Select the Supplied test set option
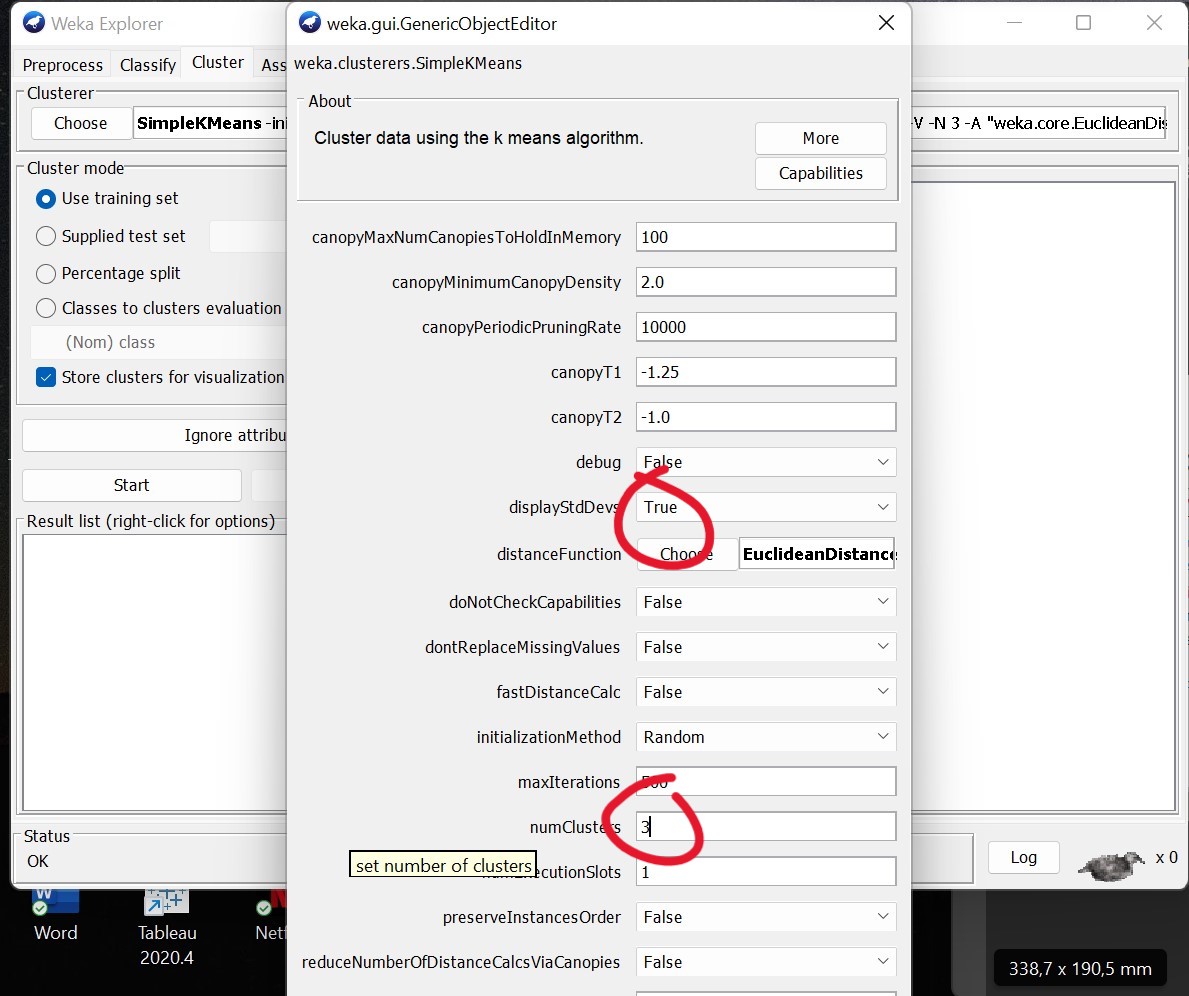 46,236
